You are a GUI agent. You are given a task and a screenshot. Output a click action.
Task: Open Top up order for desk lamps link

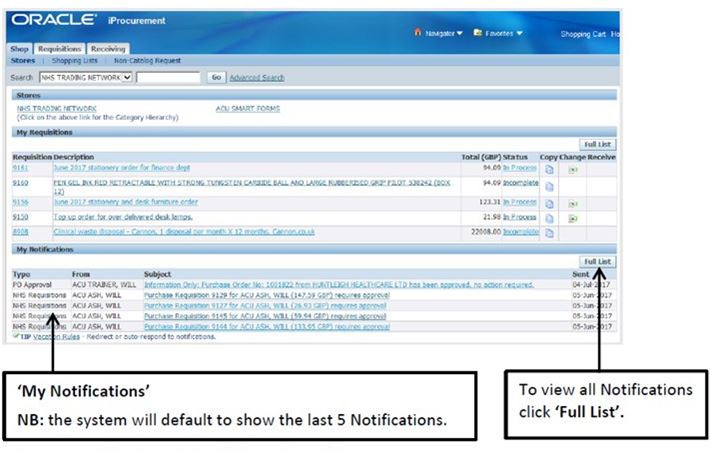click(x=123, y=217)
